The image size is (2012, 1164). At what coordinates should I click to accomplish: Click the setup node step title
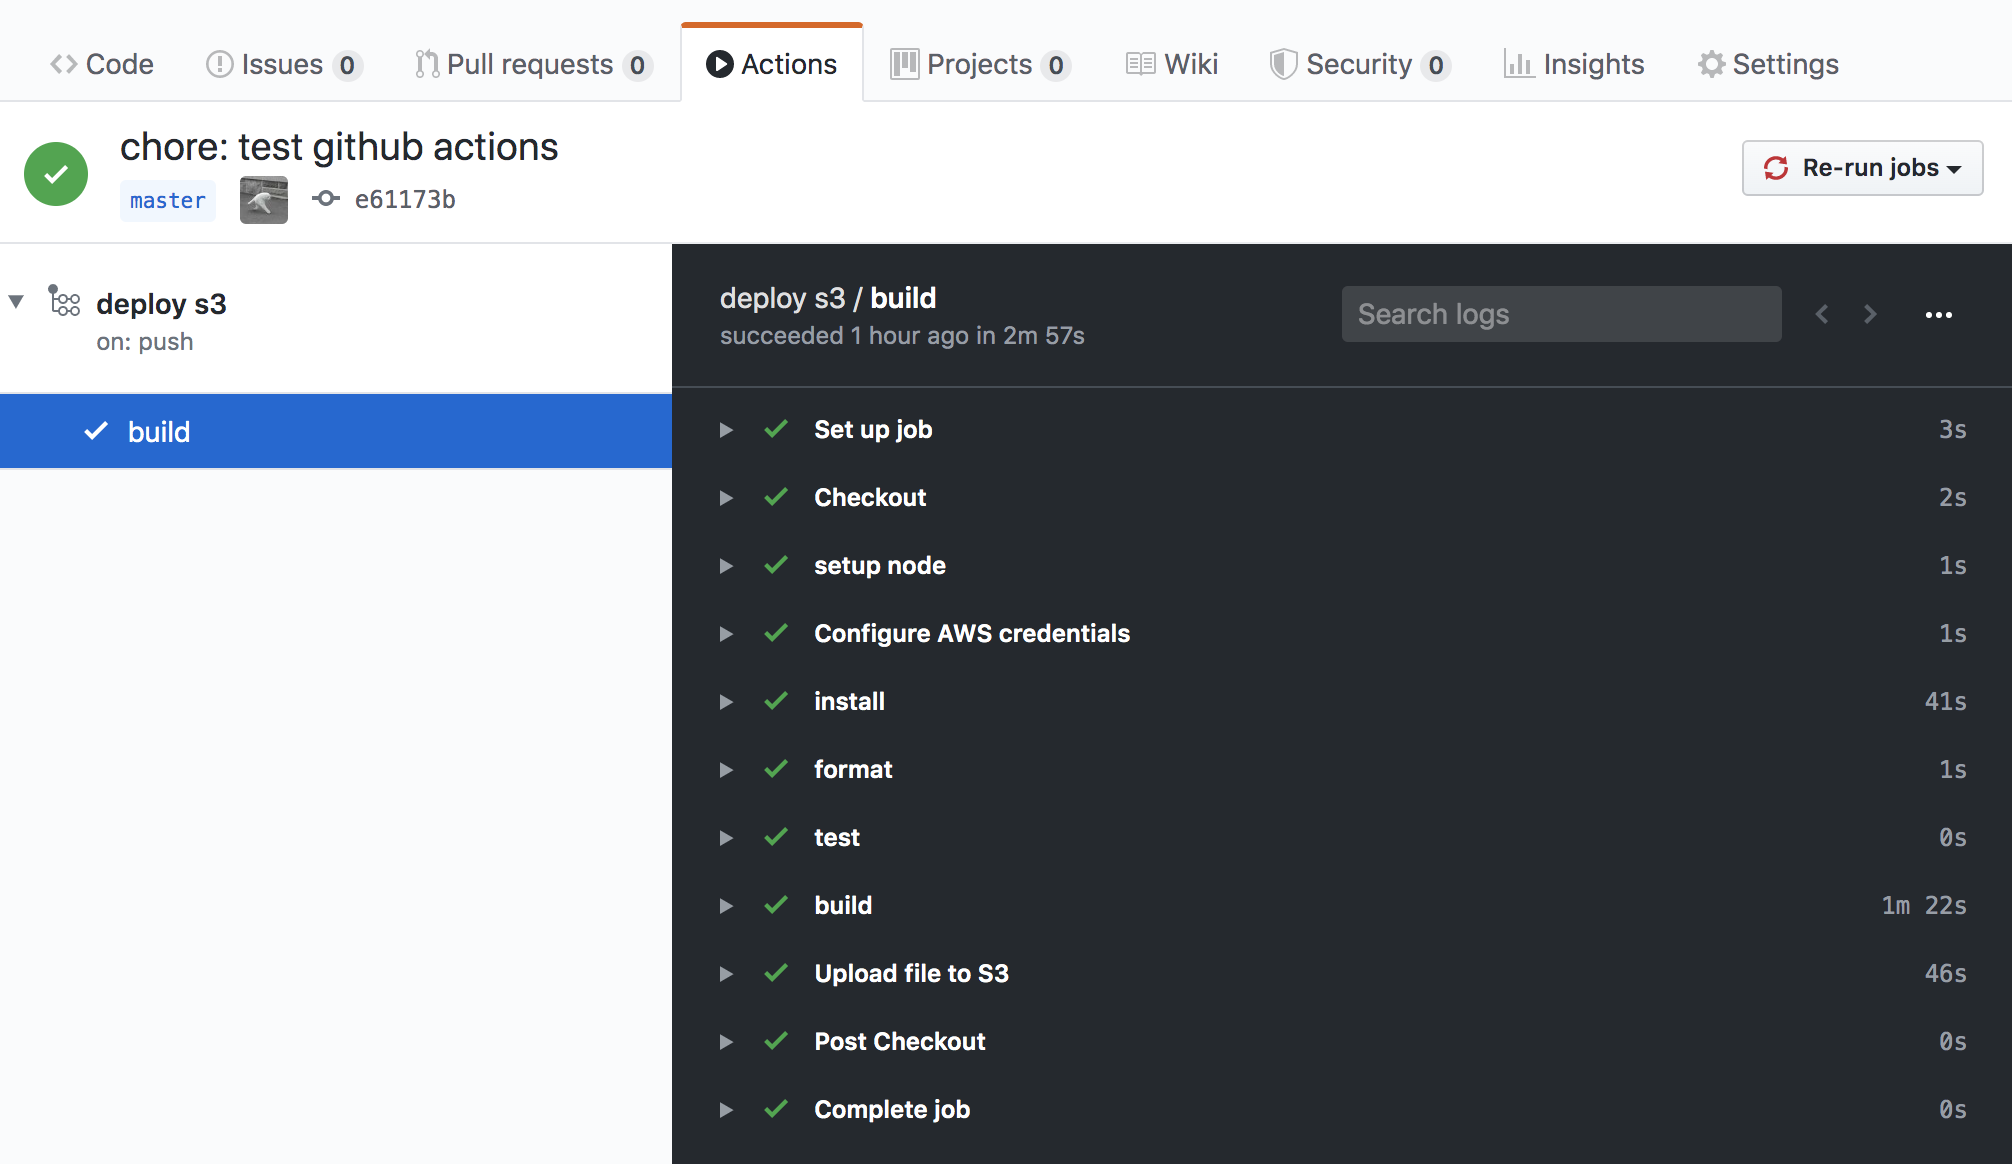(x=880, y=566)
